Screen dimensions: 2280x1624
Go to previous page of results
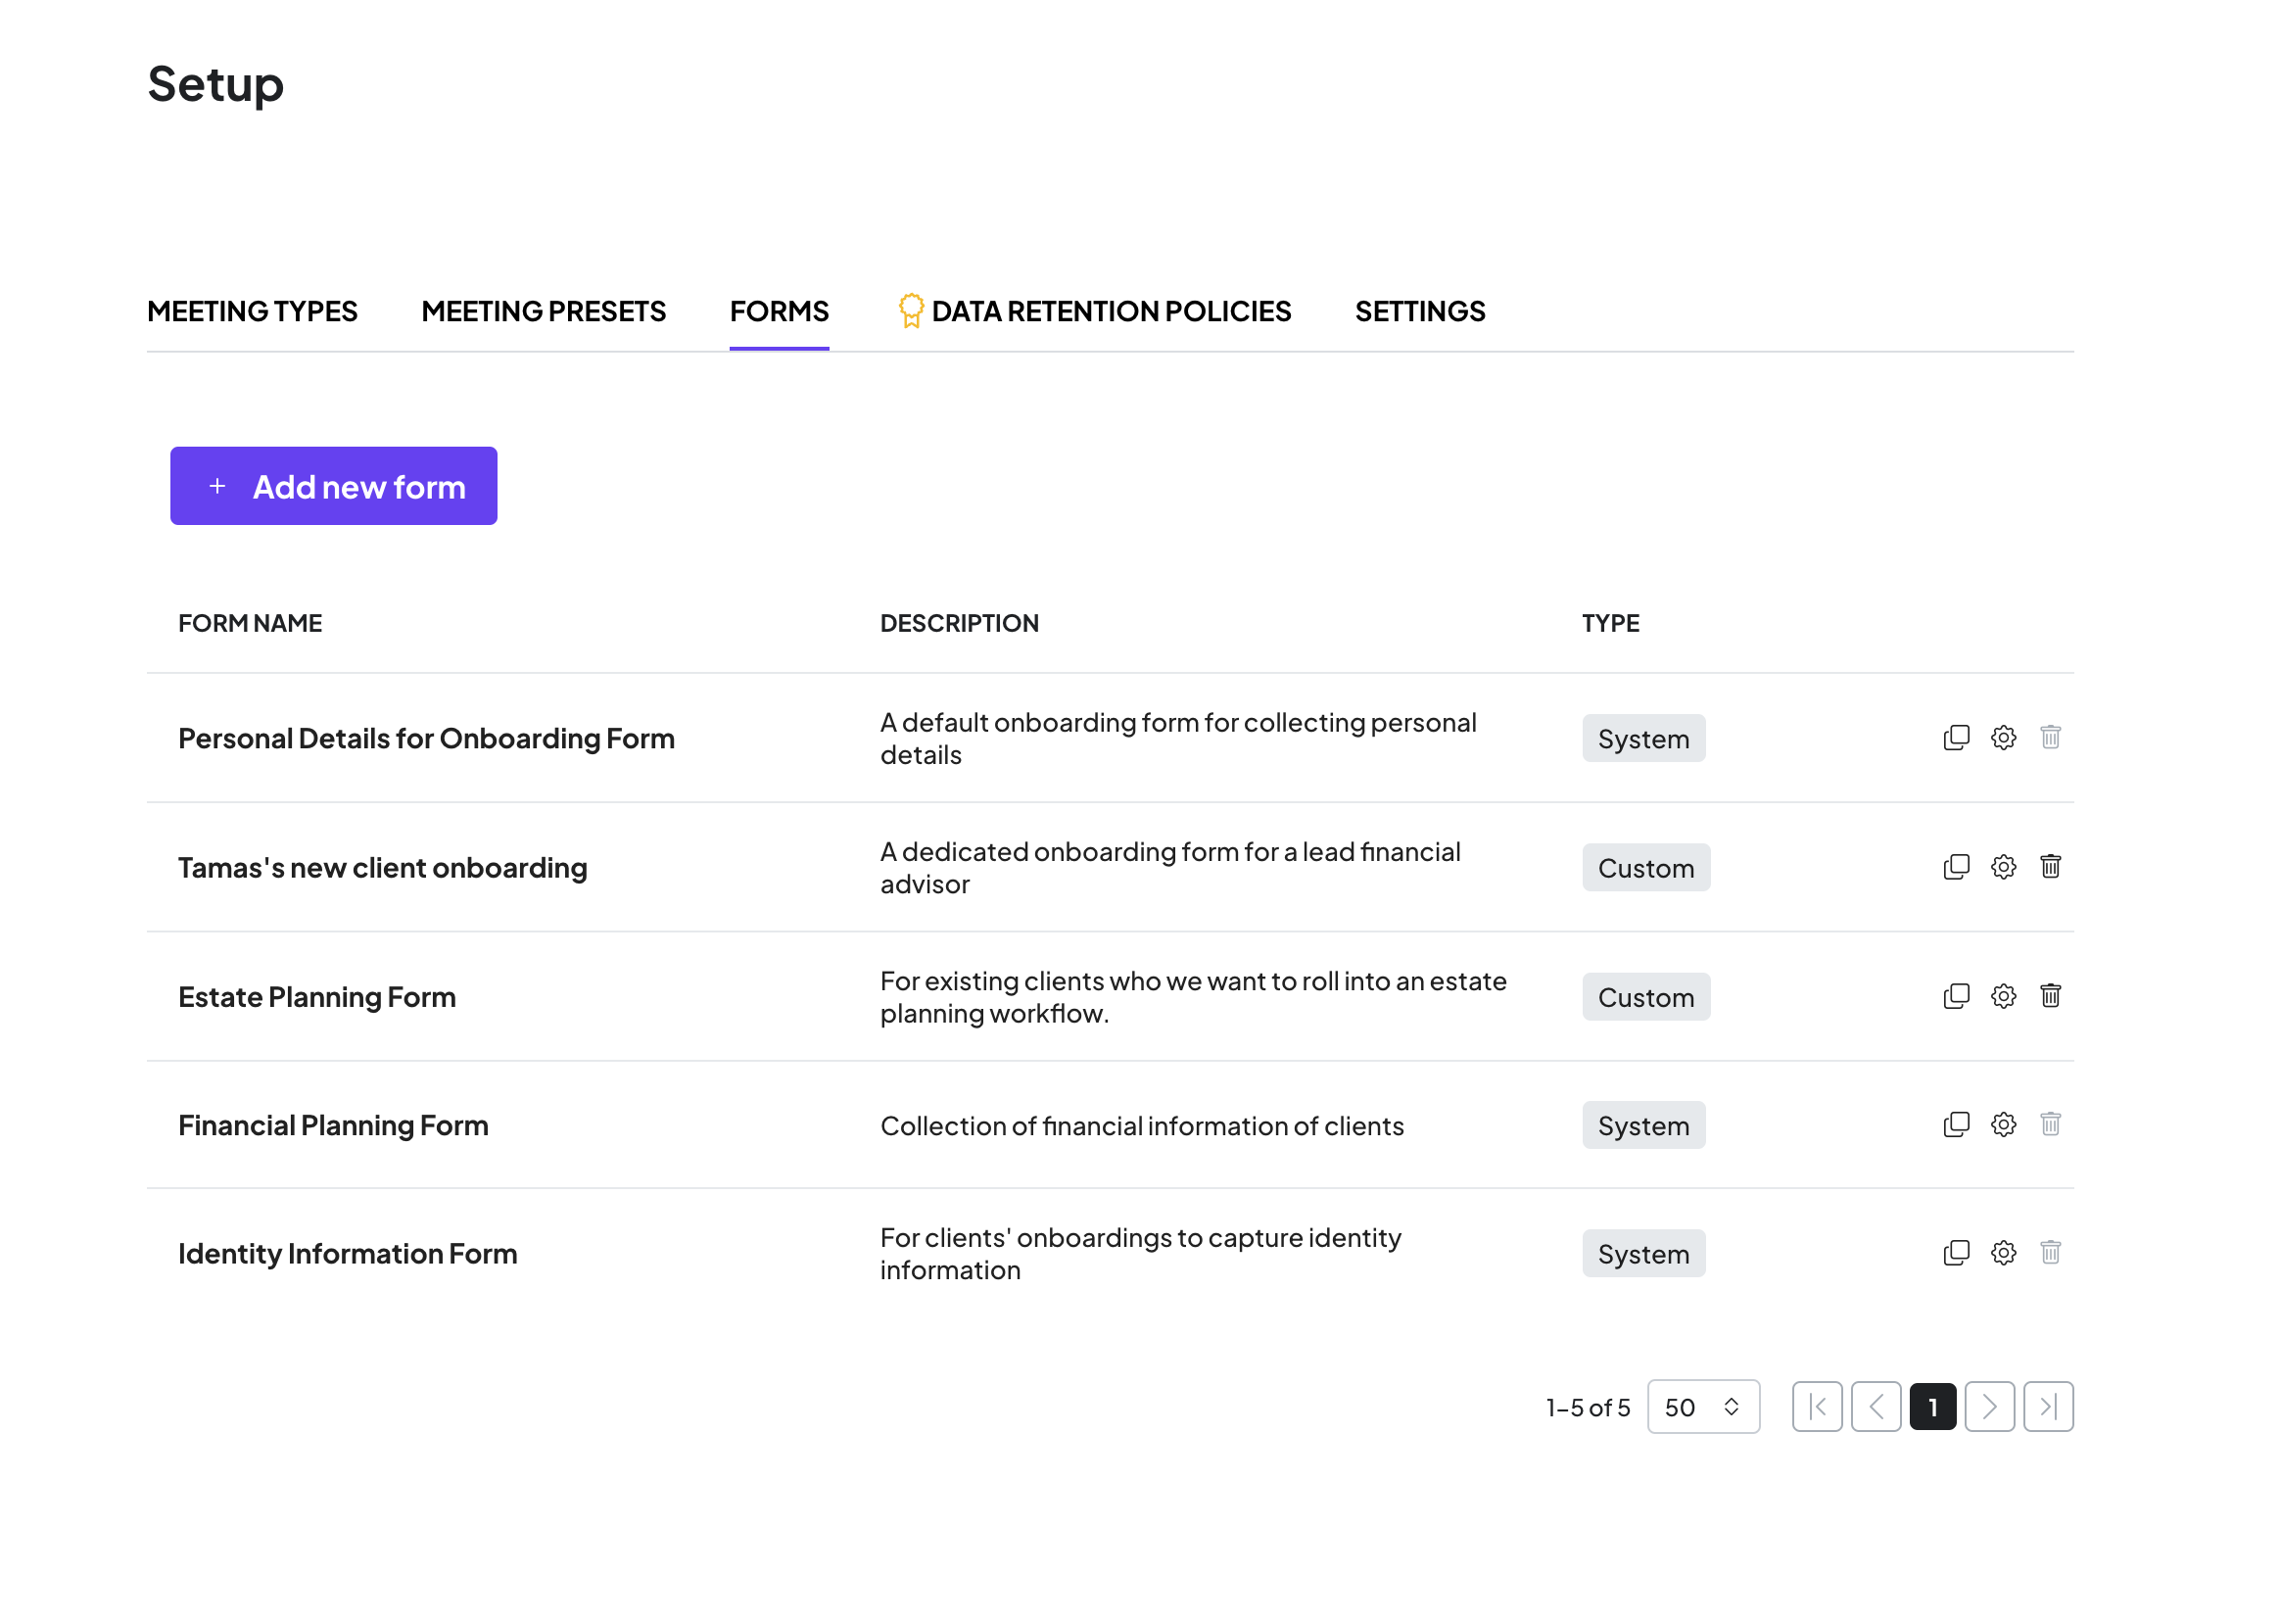1876,1407
